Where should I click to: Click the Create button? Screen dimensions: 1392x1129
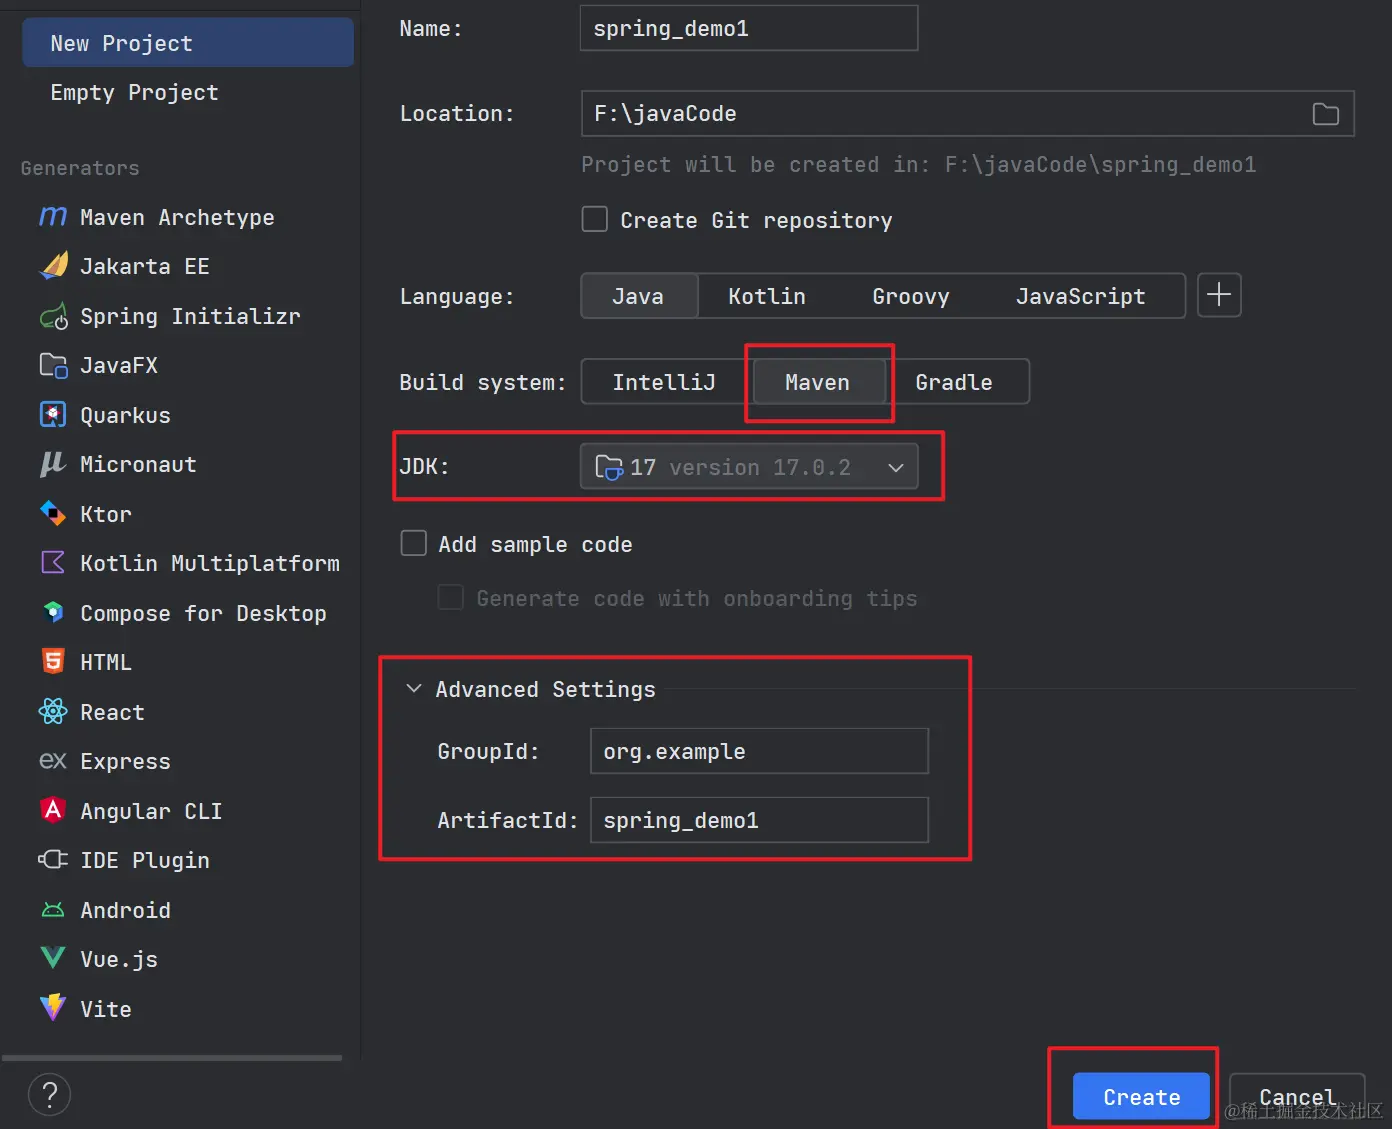pyautogui.click(x=1141, y=1097)
